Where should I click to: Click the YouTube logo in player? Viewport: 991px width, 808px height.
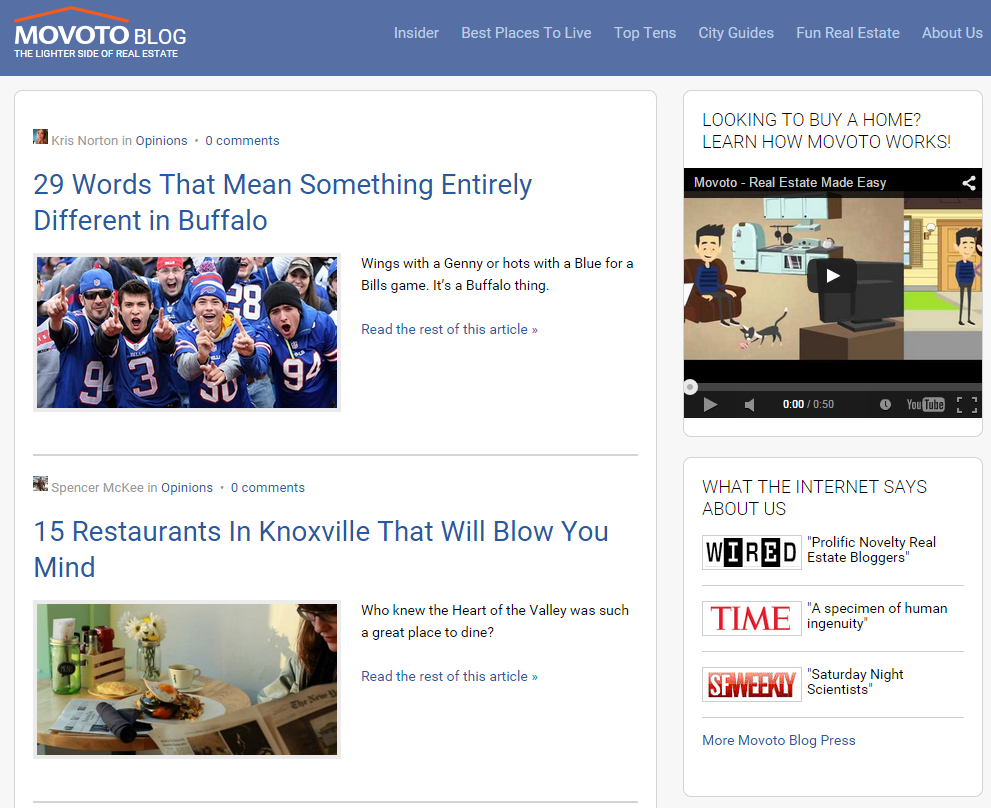pyautogui.click(x=925, y=405)
